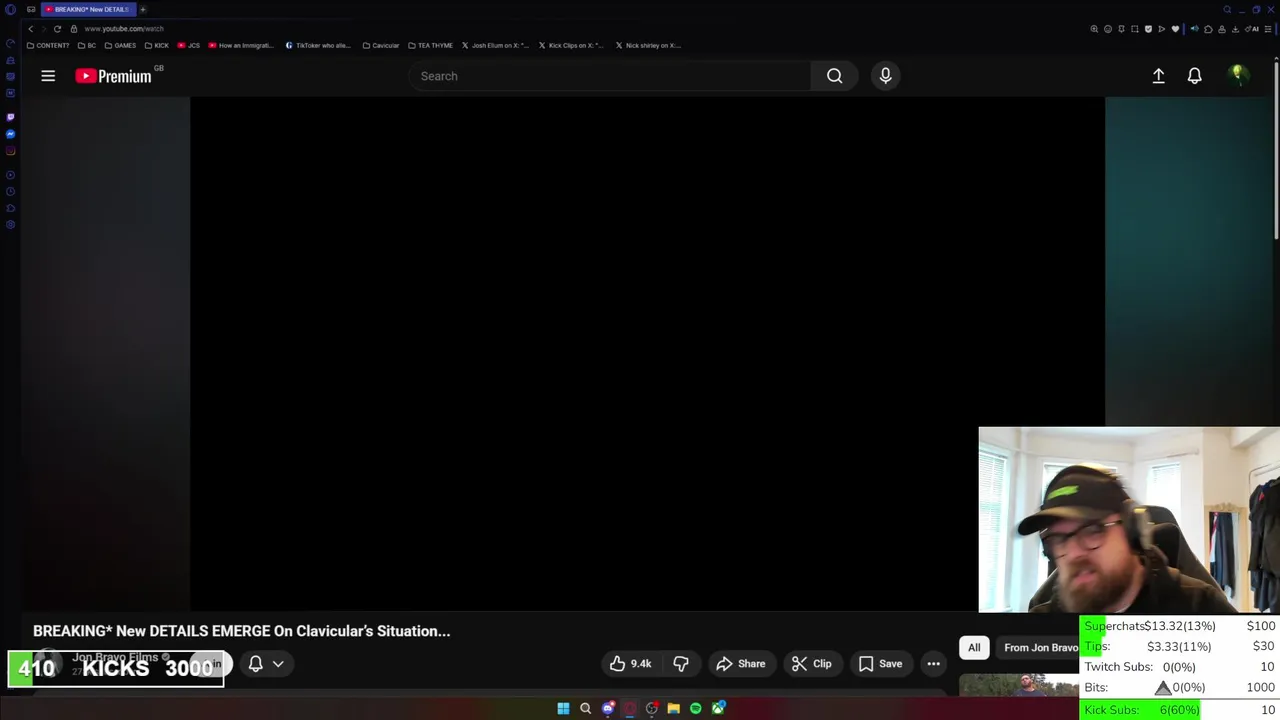Click the YouTube search input field
The image size is (1280, 720).
tap(610, 76)
